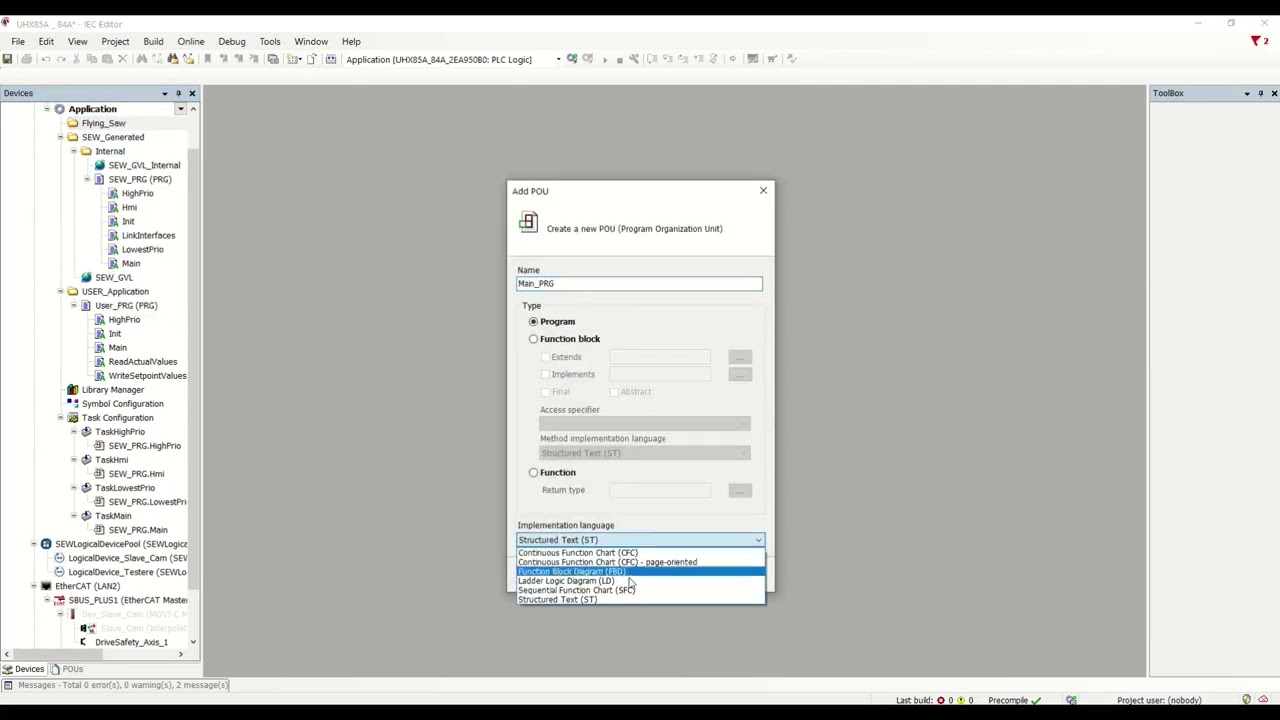Switch to the POUs tab
Image resolution: width=1280 pixels, height=720 pixels.
click(66, 669)
